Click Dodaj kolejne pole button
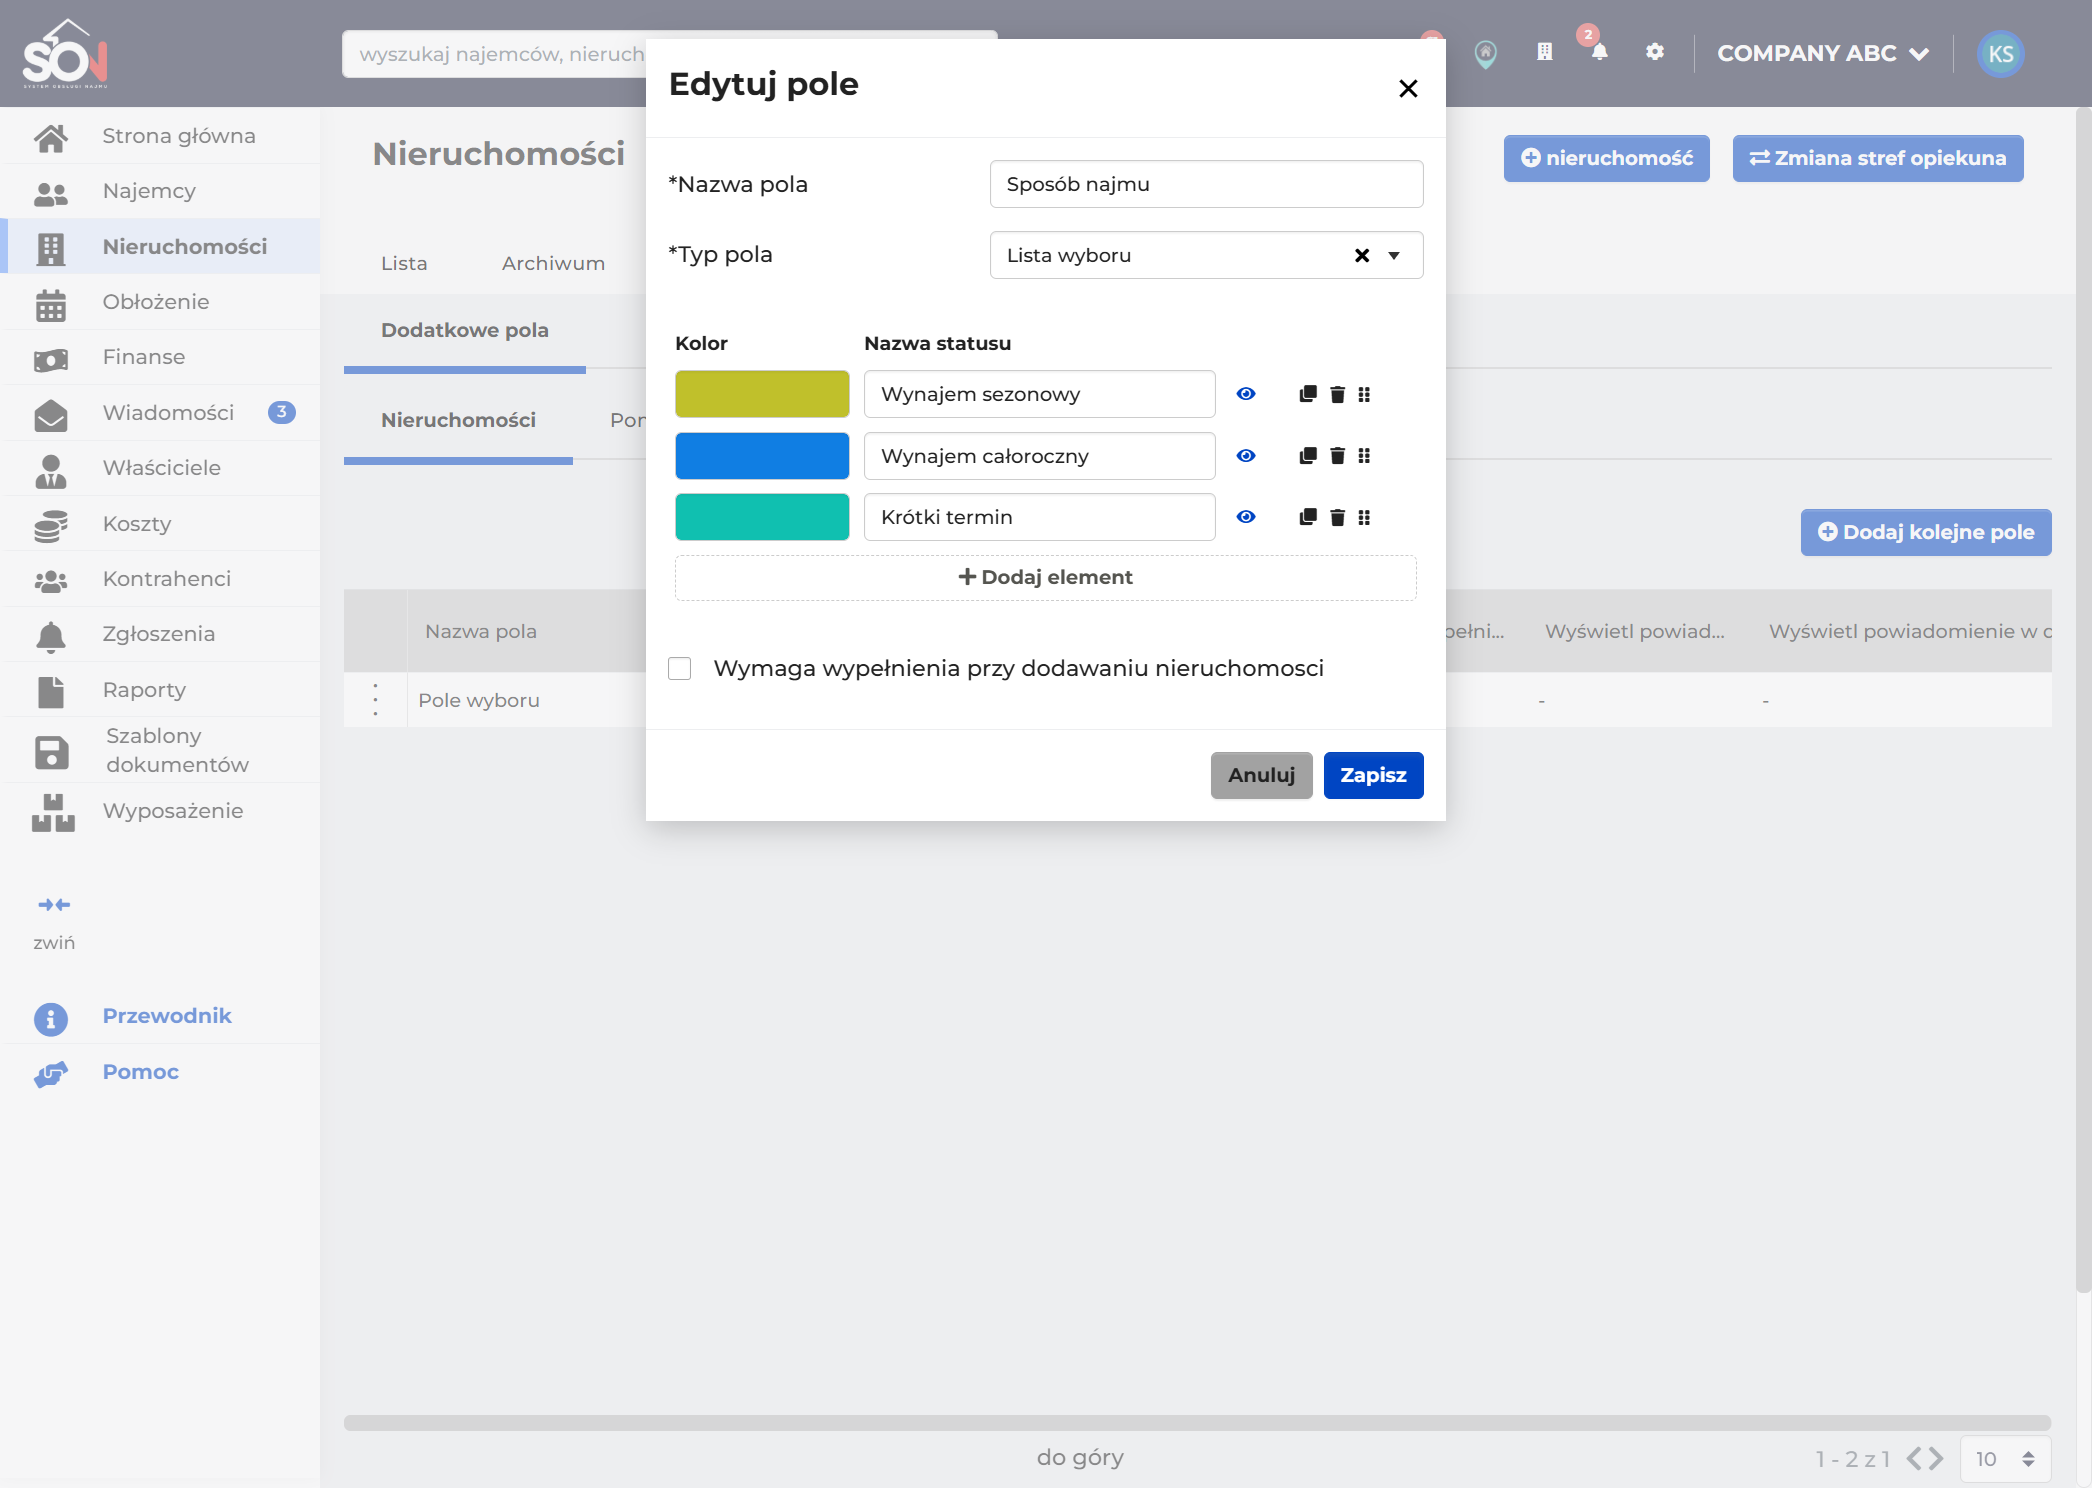This screenshot has width=2092, height=1488. (x=1926, y=532)
